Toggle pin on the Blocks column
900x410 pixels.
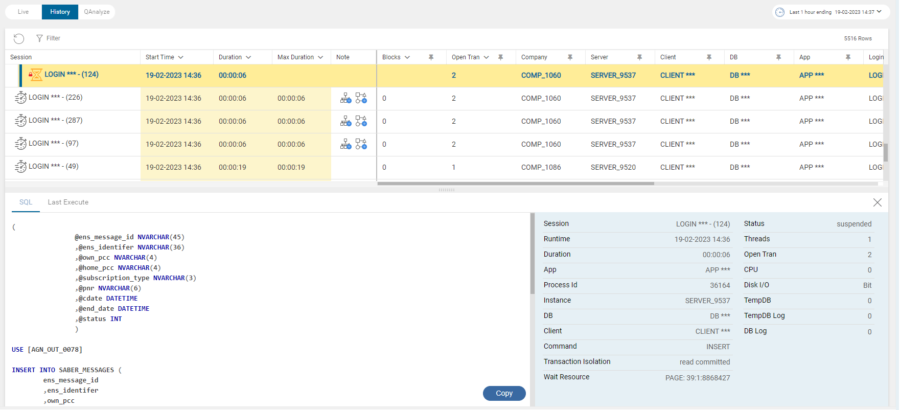430,57
